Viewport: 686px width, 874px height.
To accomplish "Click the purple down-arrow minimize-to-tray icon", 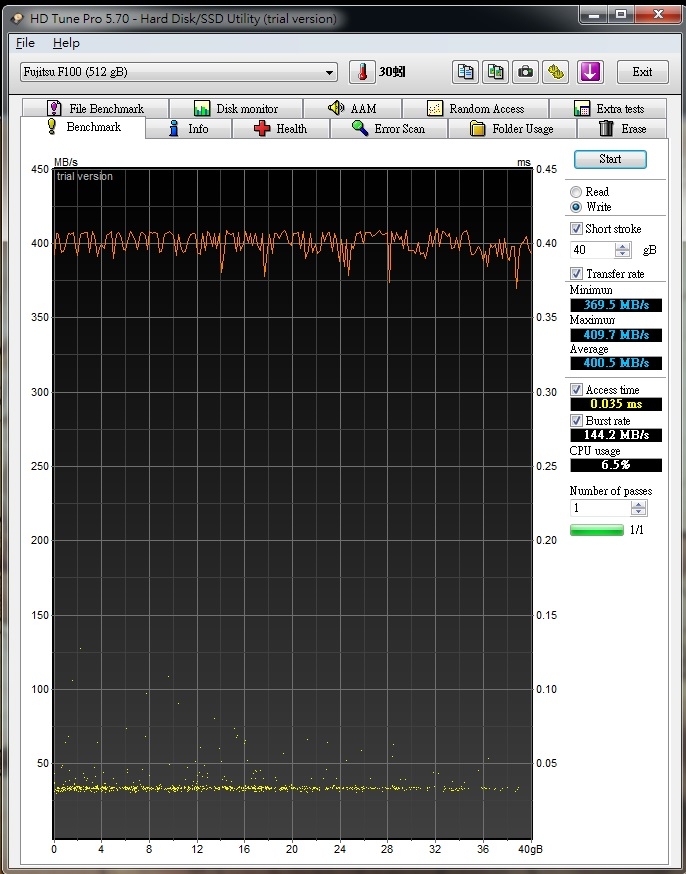I will tap(590, 72).
